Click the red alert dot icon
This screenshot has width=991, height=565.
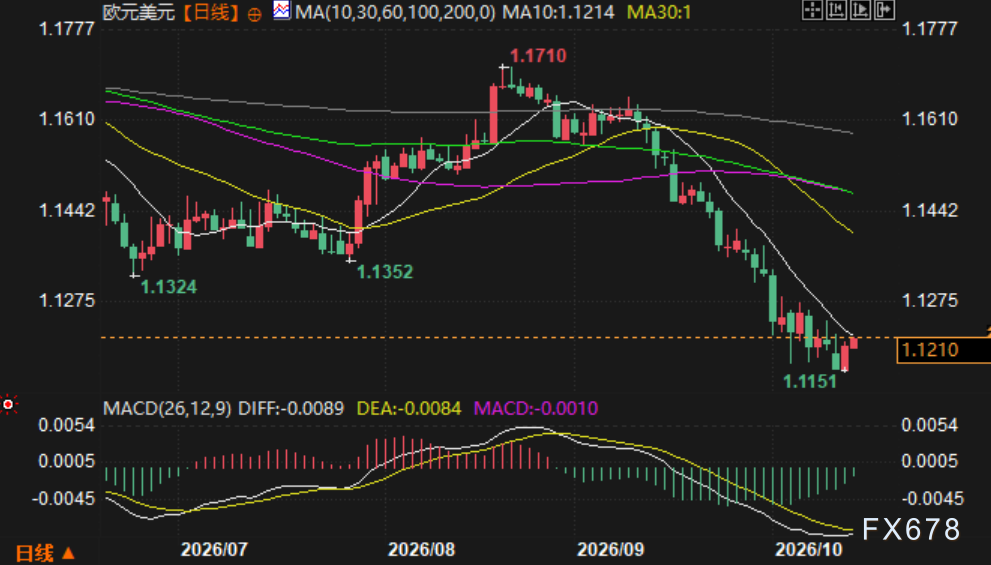(x=8, y=404)
